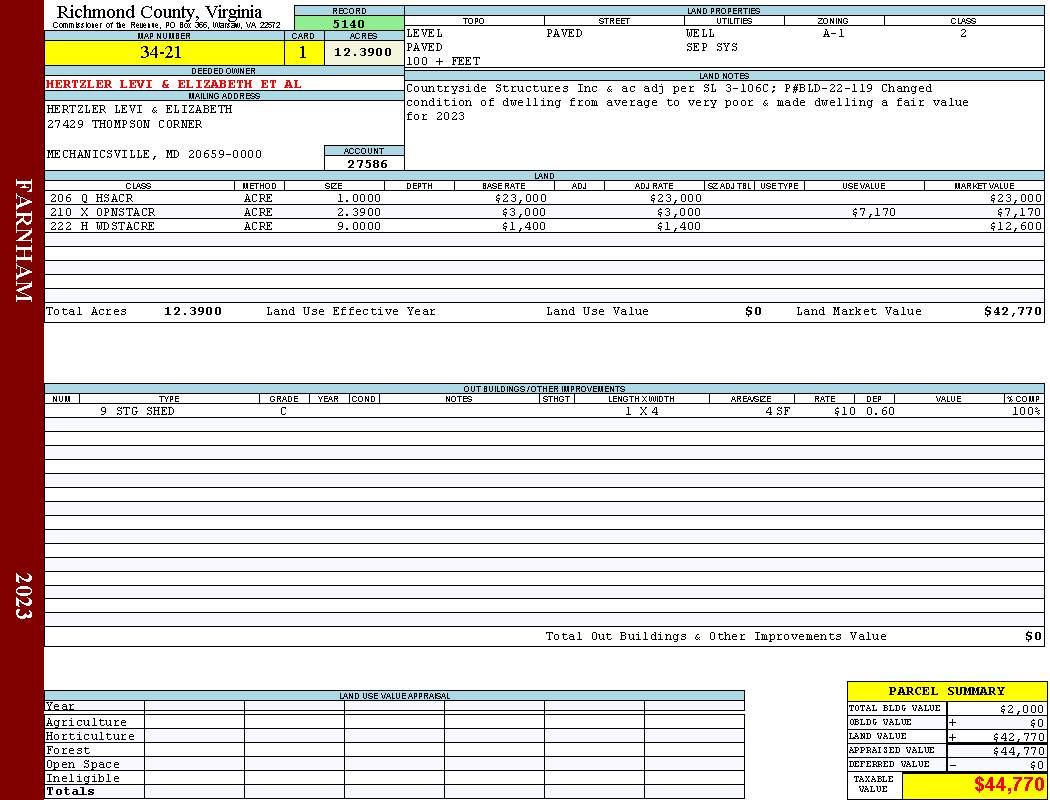Click the land notes text block
Image resolution: width=1050 pixels, height=800 pixels.
pos(687,102)
